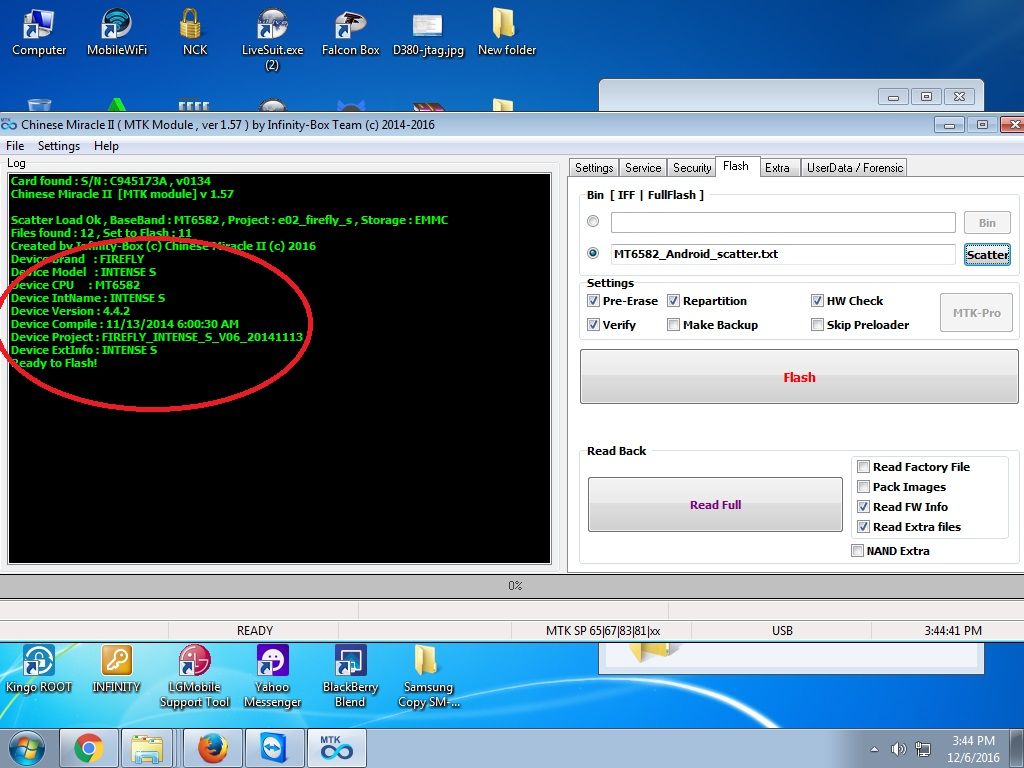Enable the Make Backup checkbox

pyautogui.click(x=674, y=325)
